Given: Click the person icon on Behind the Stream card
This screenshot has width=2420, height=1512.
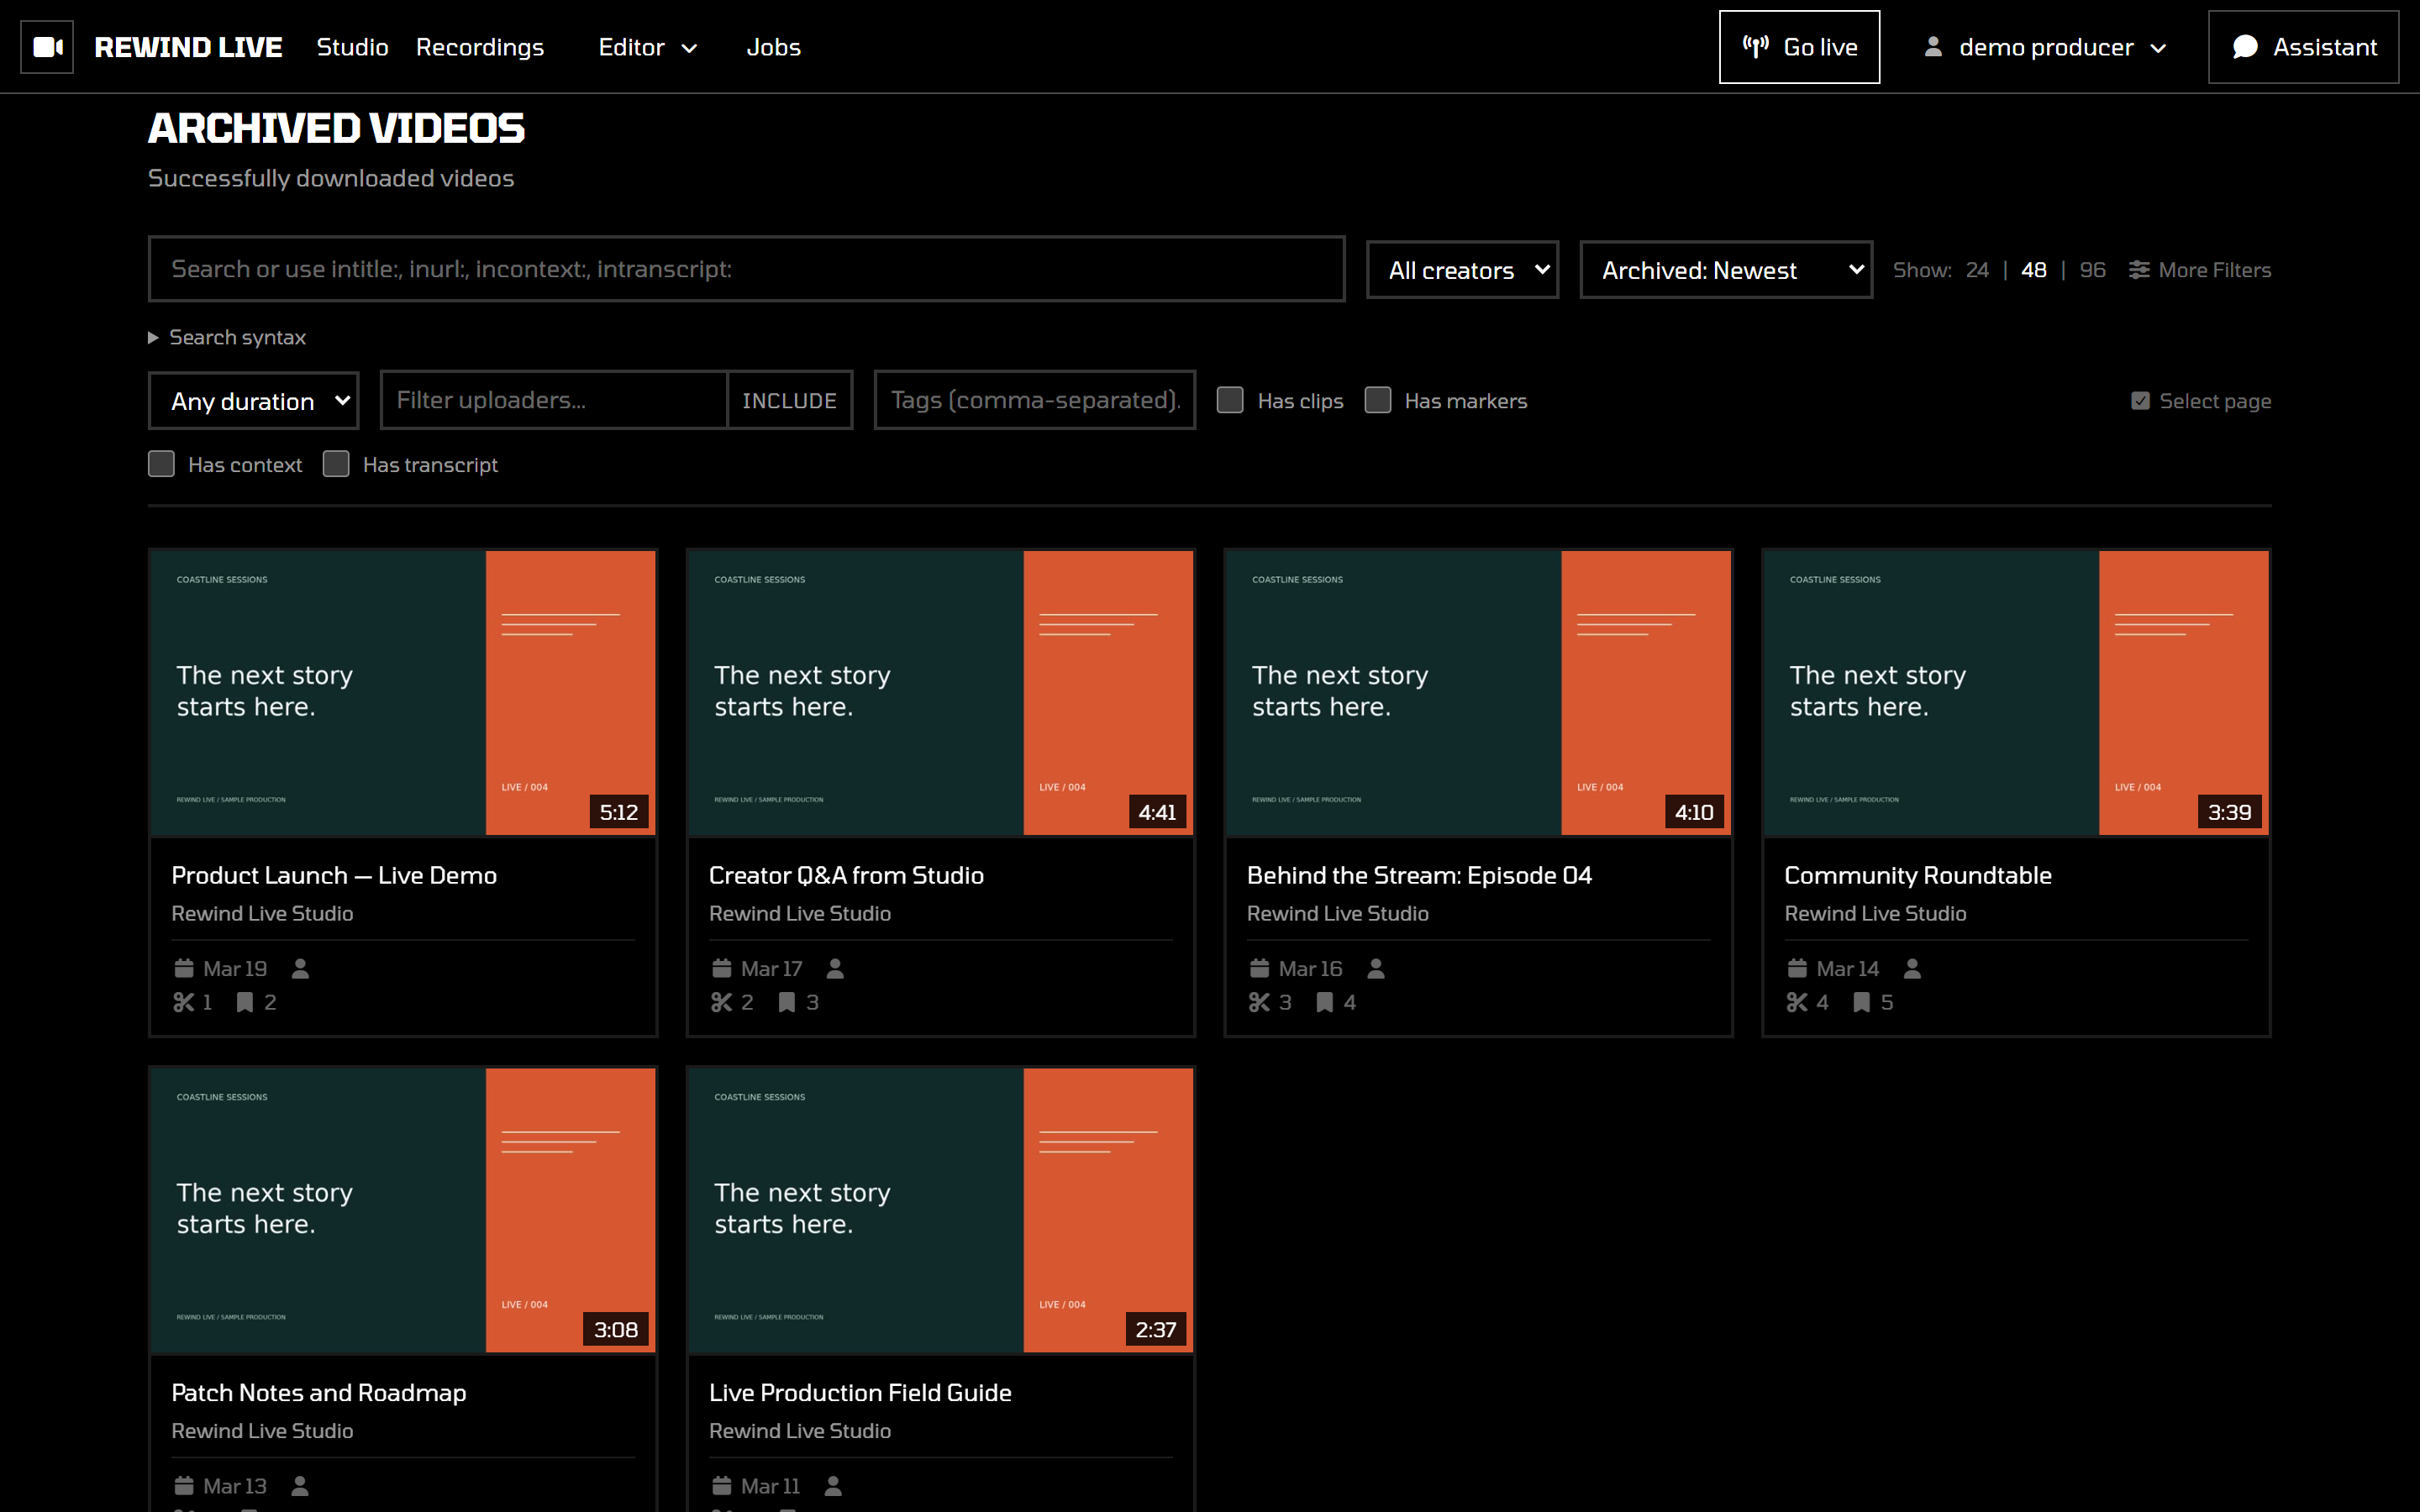Looking at the screenshot, I should [1376, 969].
